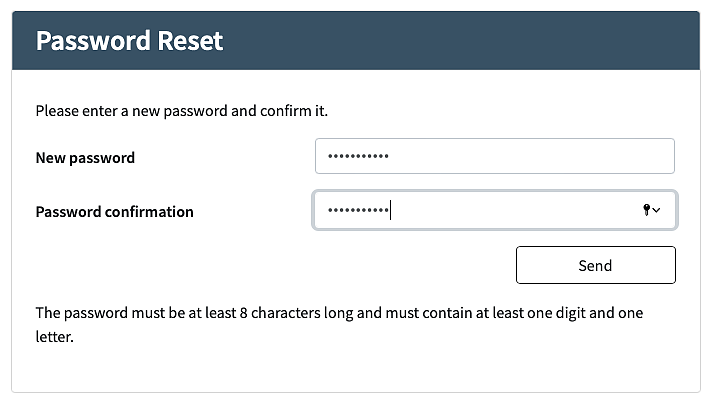This screenshot has width=707, height=402.
Task: Click the word "Send" on the button
Action: pos(595,265)
